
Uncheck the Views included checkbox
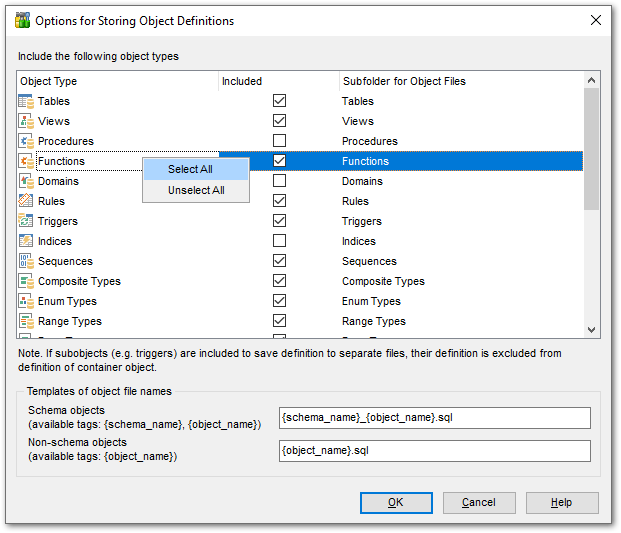pyautogui.click(x=279, y=120)
